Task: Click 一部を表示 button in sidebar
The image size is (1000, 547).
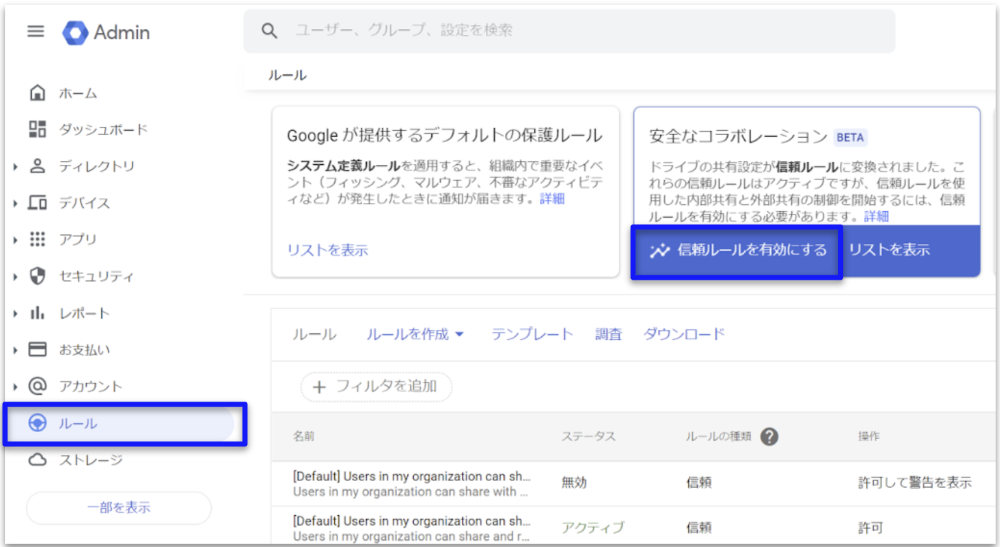Action: pyautogui.click(x=118, y=508)
